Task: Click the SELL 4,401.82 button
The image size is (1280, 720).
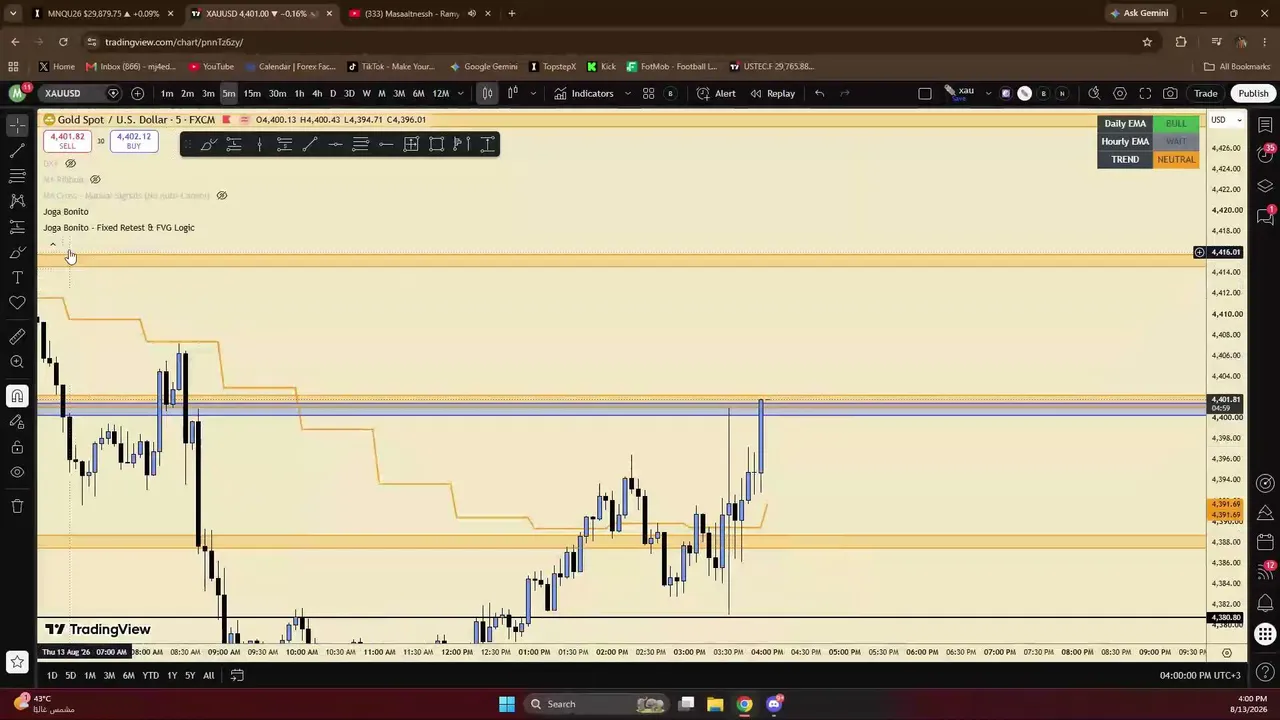Action: [x=67, y=141]
